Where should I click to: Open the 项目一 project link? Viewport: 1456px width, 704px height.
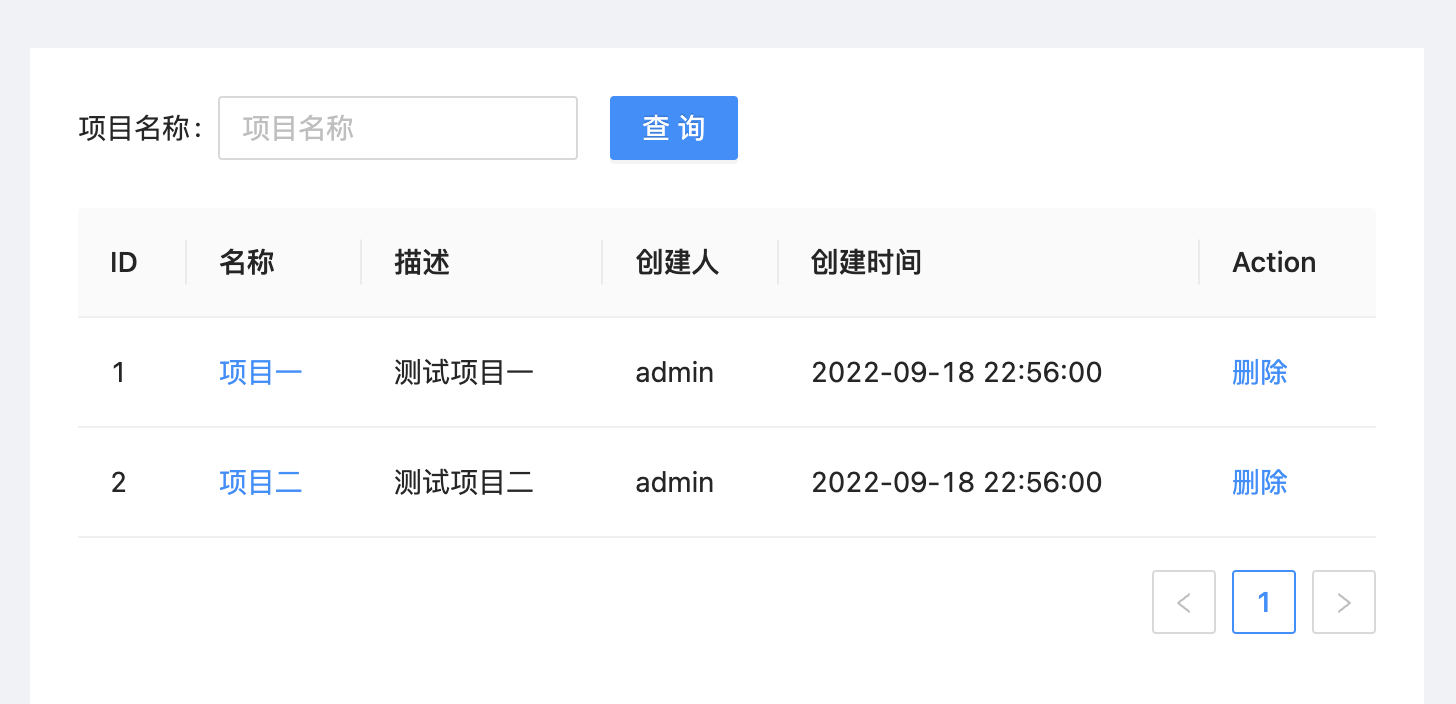point(261,373)
